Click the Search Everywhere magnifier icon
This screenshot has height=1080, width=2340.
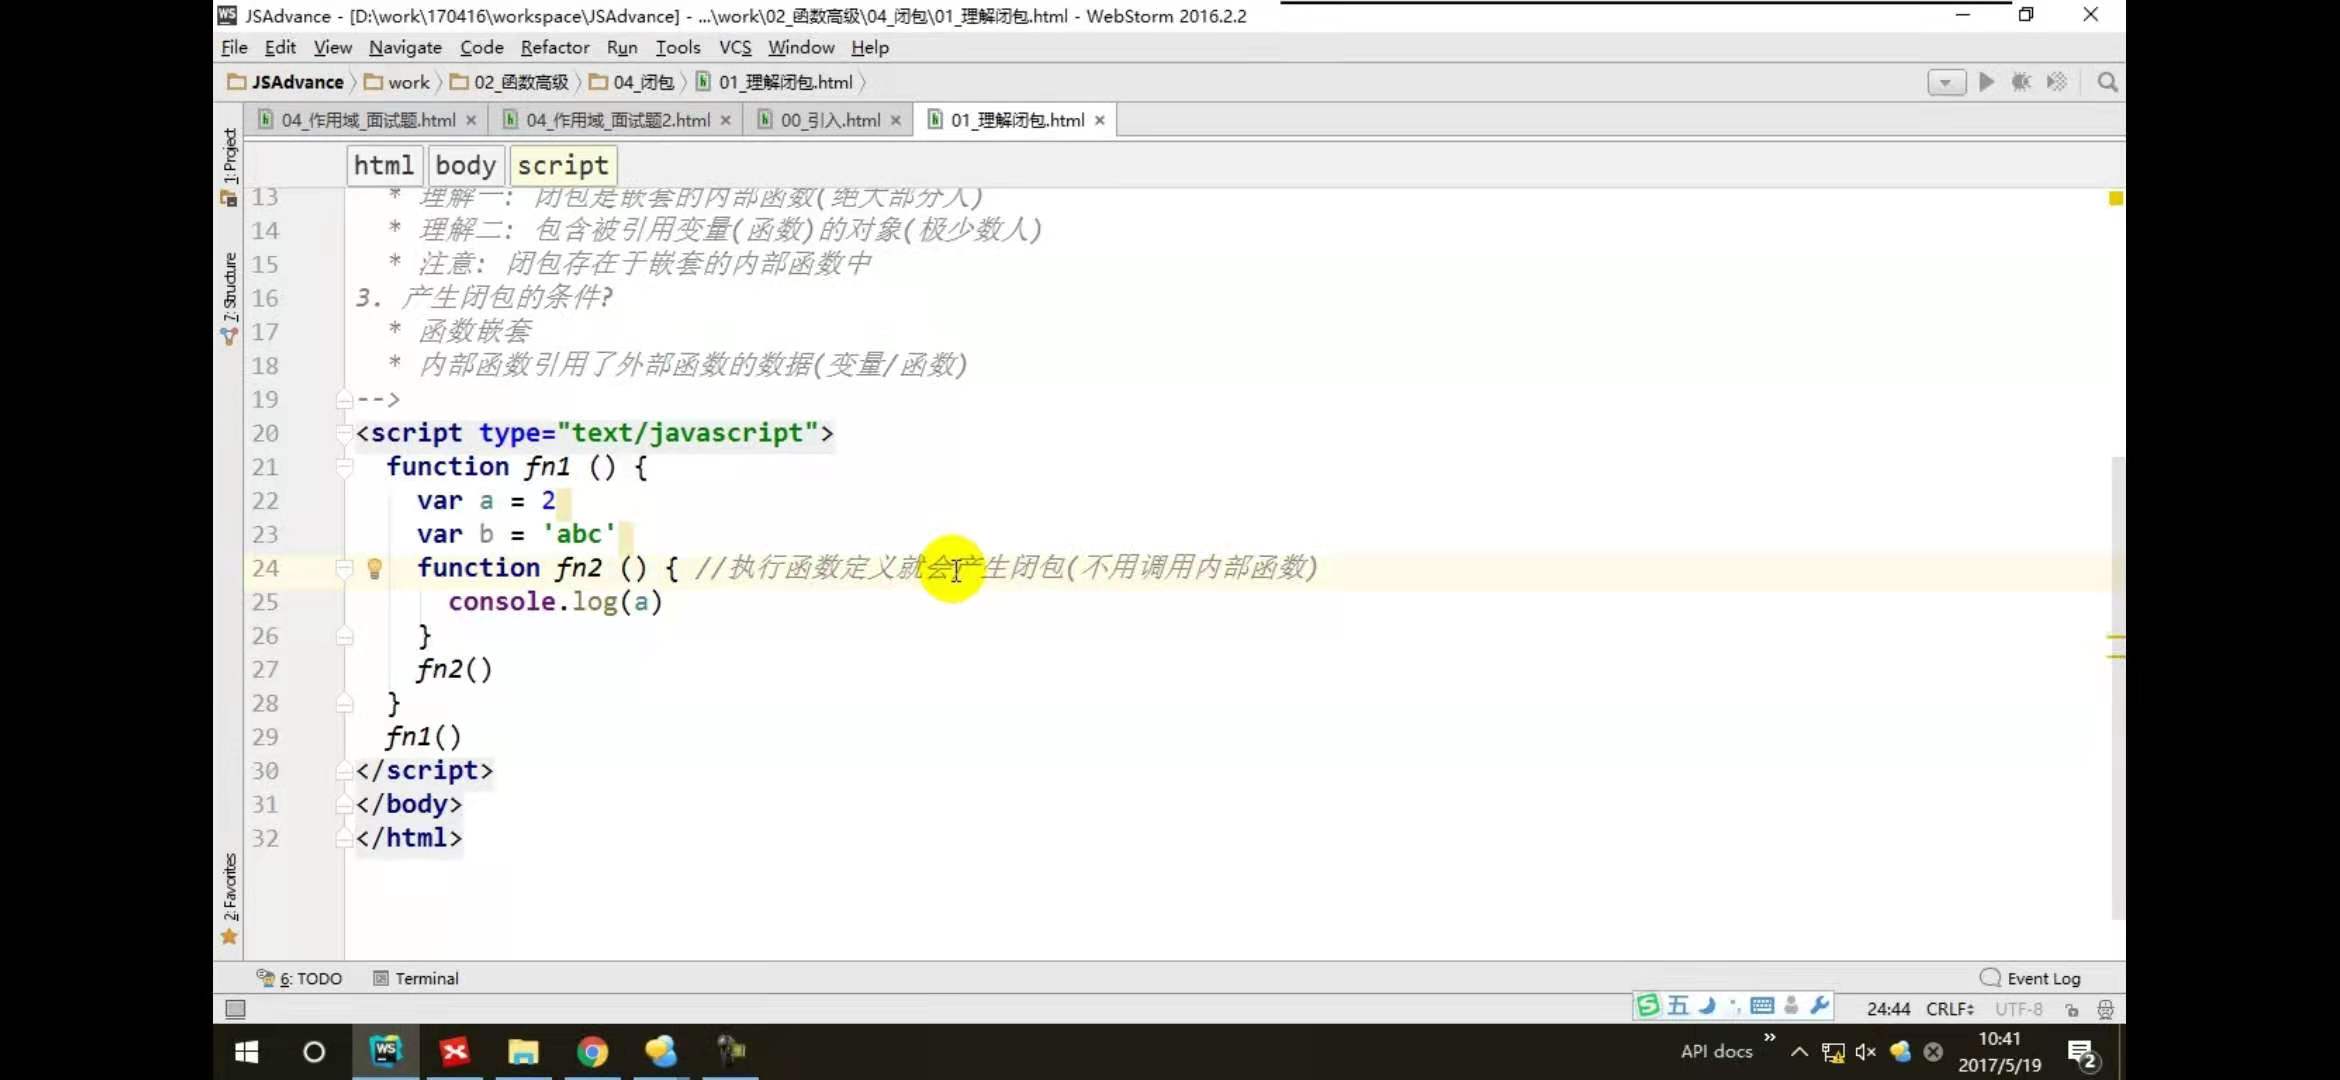point(2107,82)
